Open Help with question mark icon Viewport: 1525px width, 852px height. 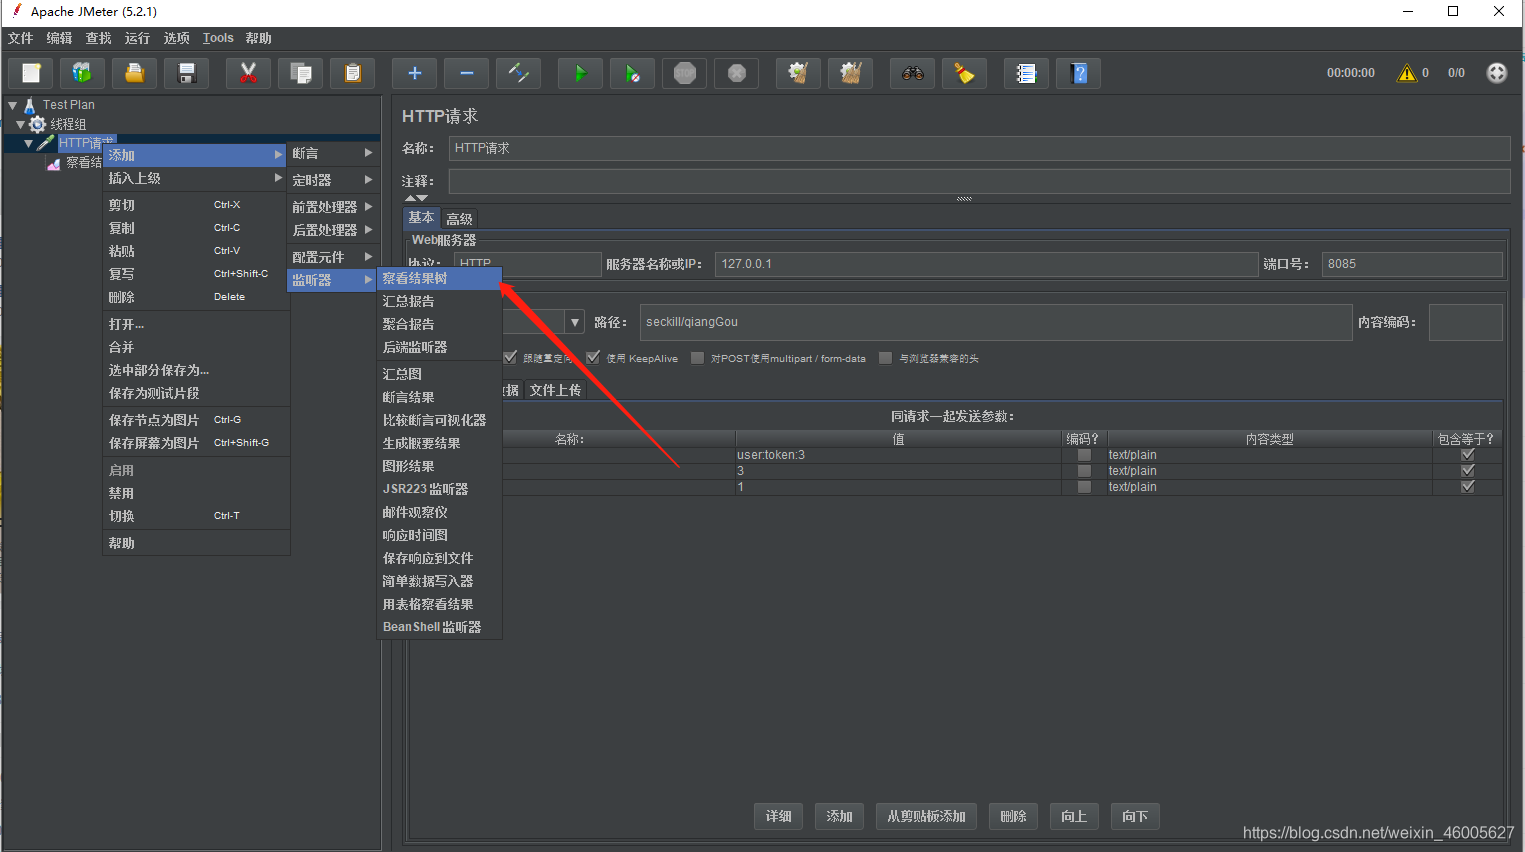click(1078, 73)
